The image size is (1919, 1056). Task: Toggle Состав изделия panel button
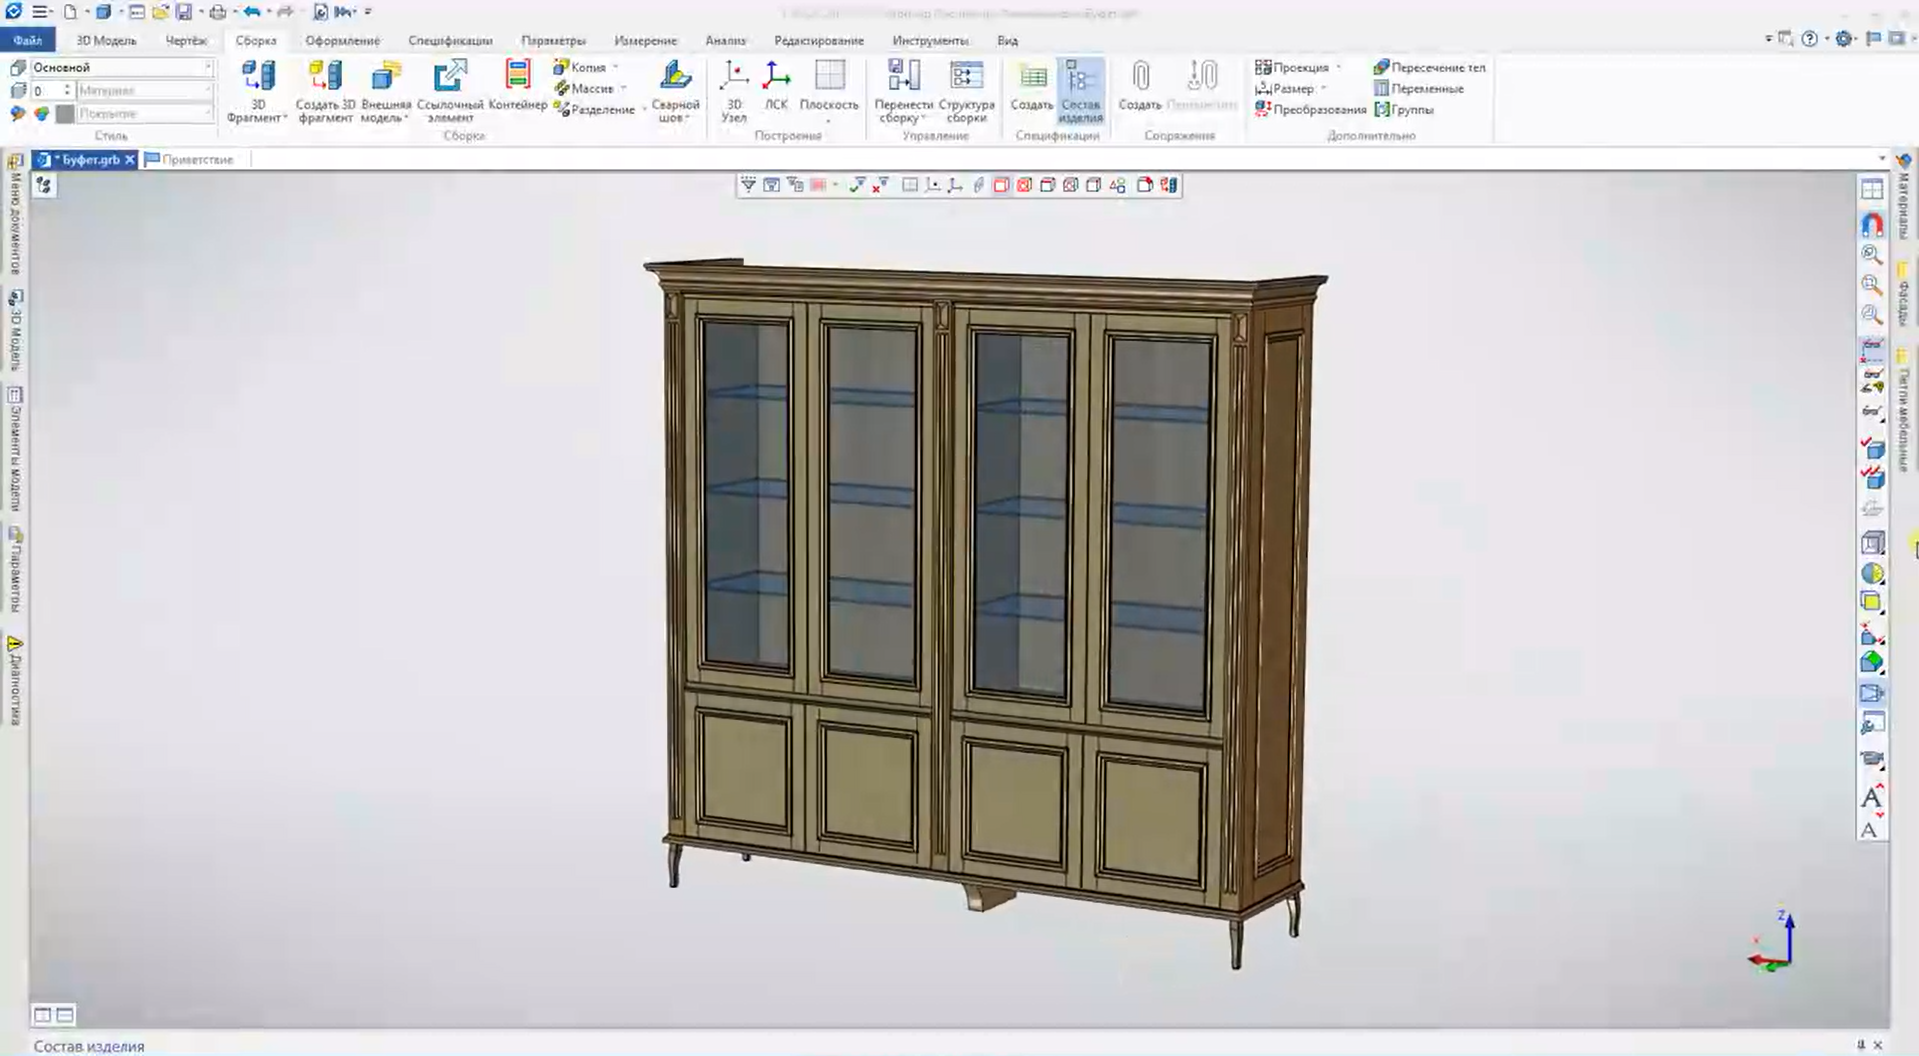click(x=1080, y=90)
